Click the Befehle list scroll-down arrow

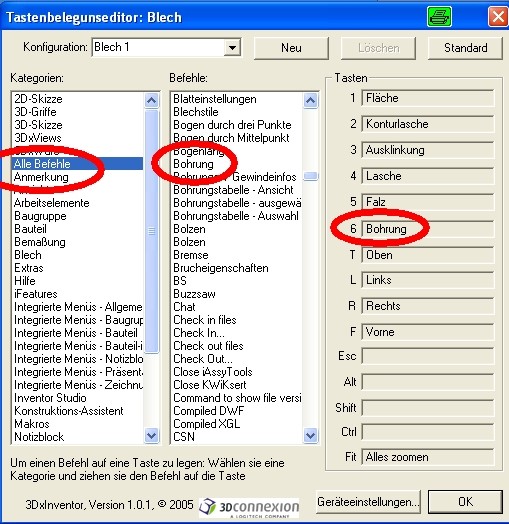pos(310,435)
